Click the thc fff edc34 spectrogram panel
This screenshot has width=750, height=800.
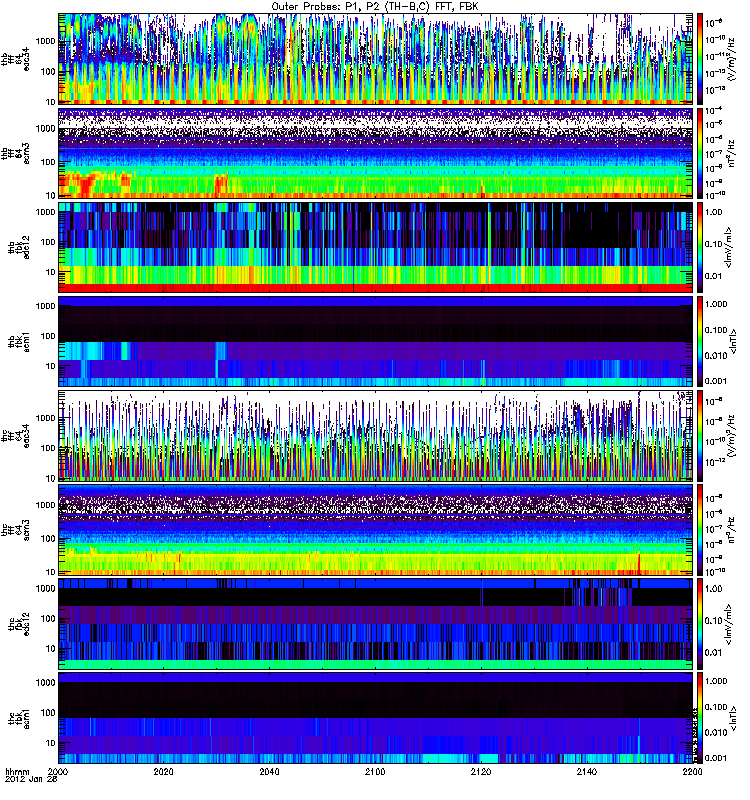coord(375,435)
